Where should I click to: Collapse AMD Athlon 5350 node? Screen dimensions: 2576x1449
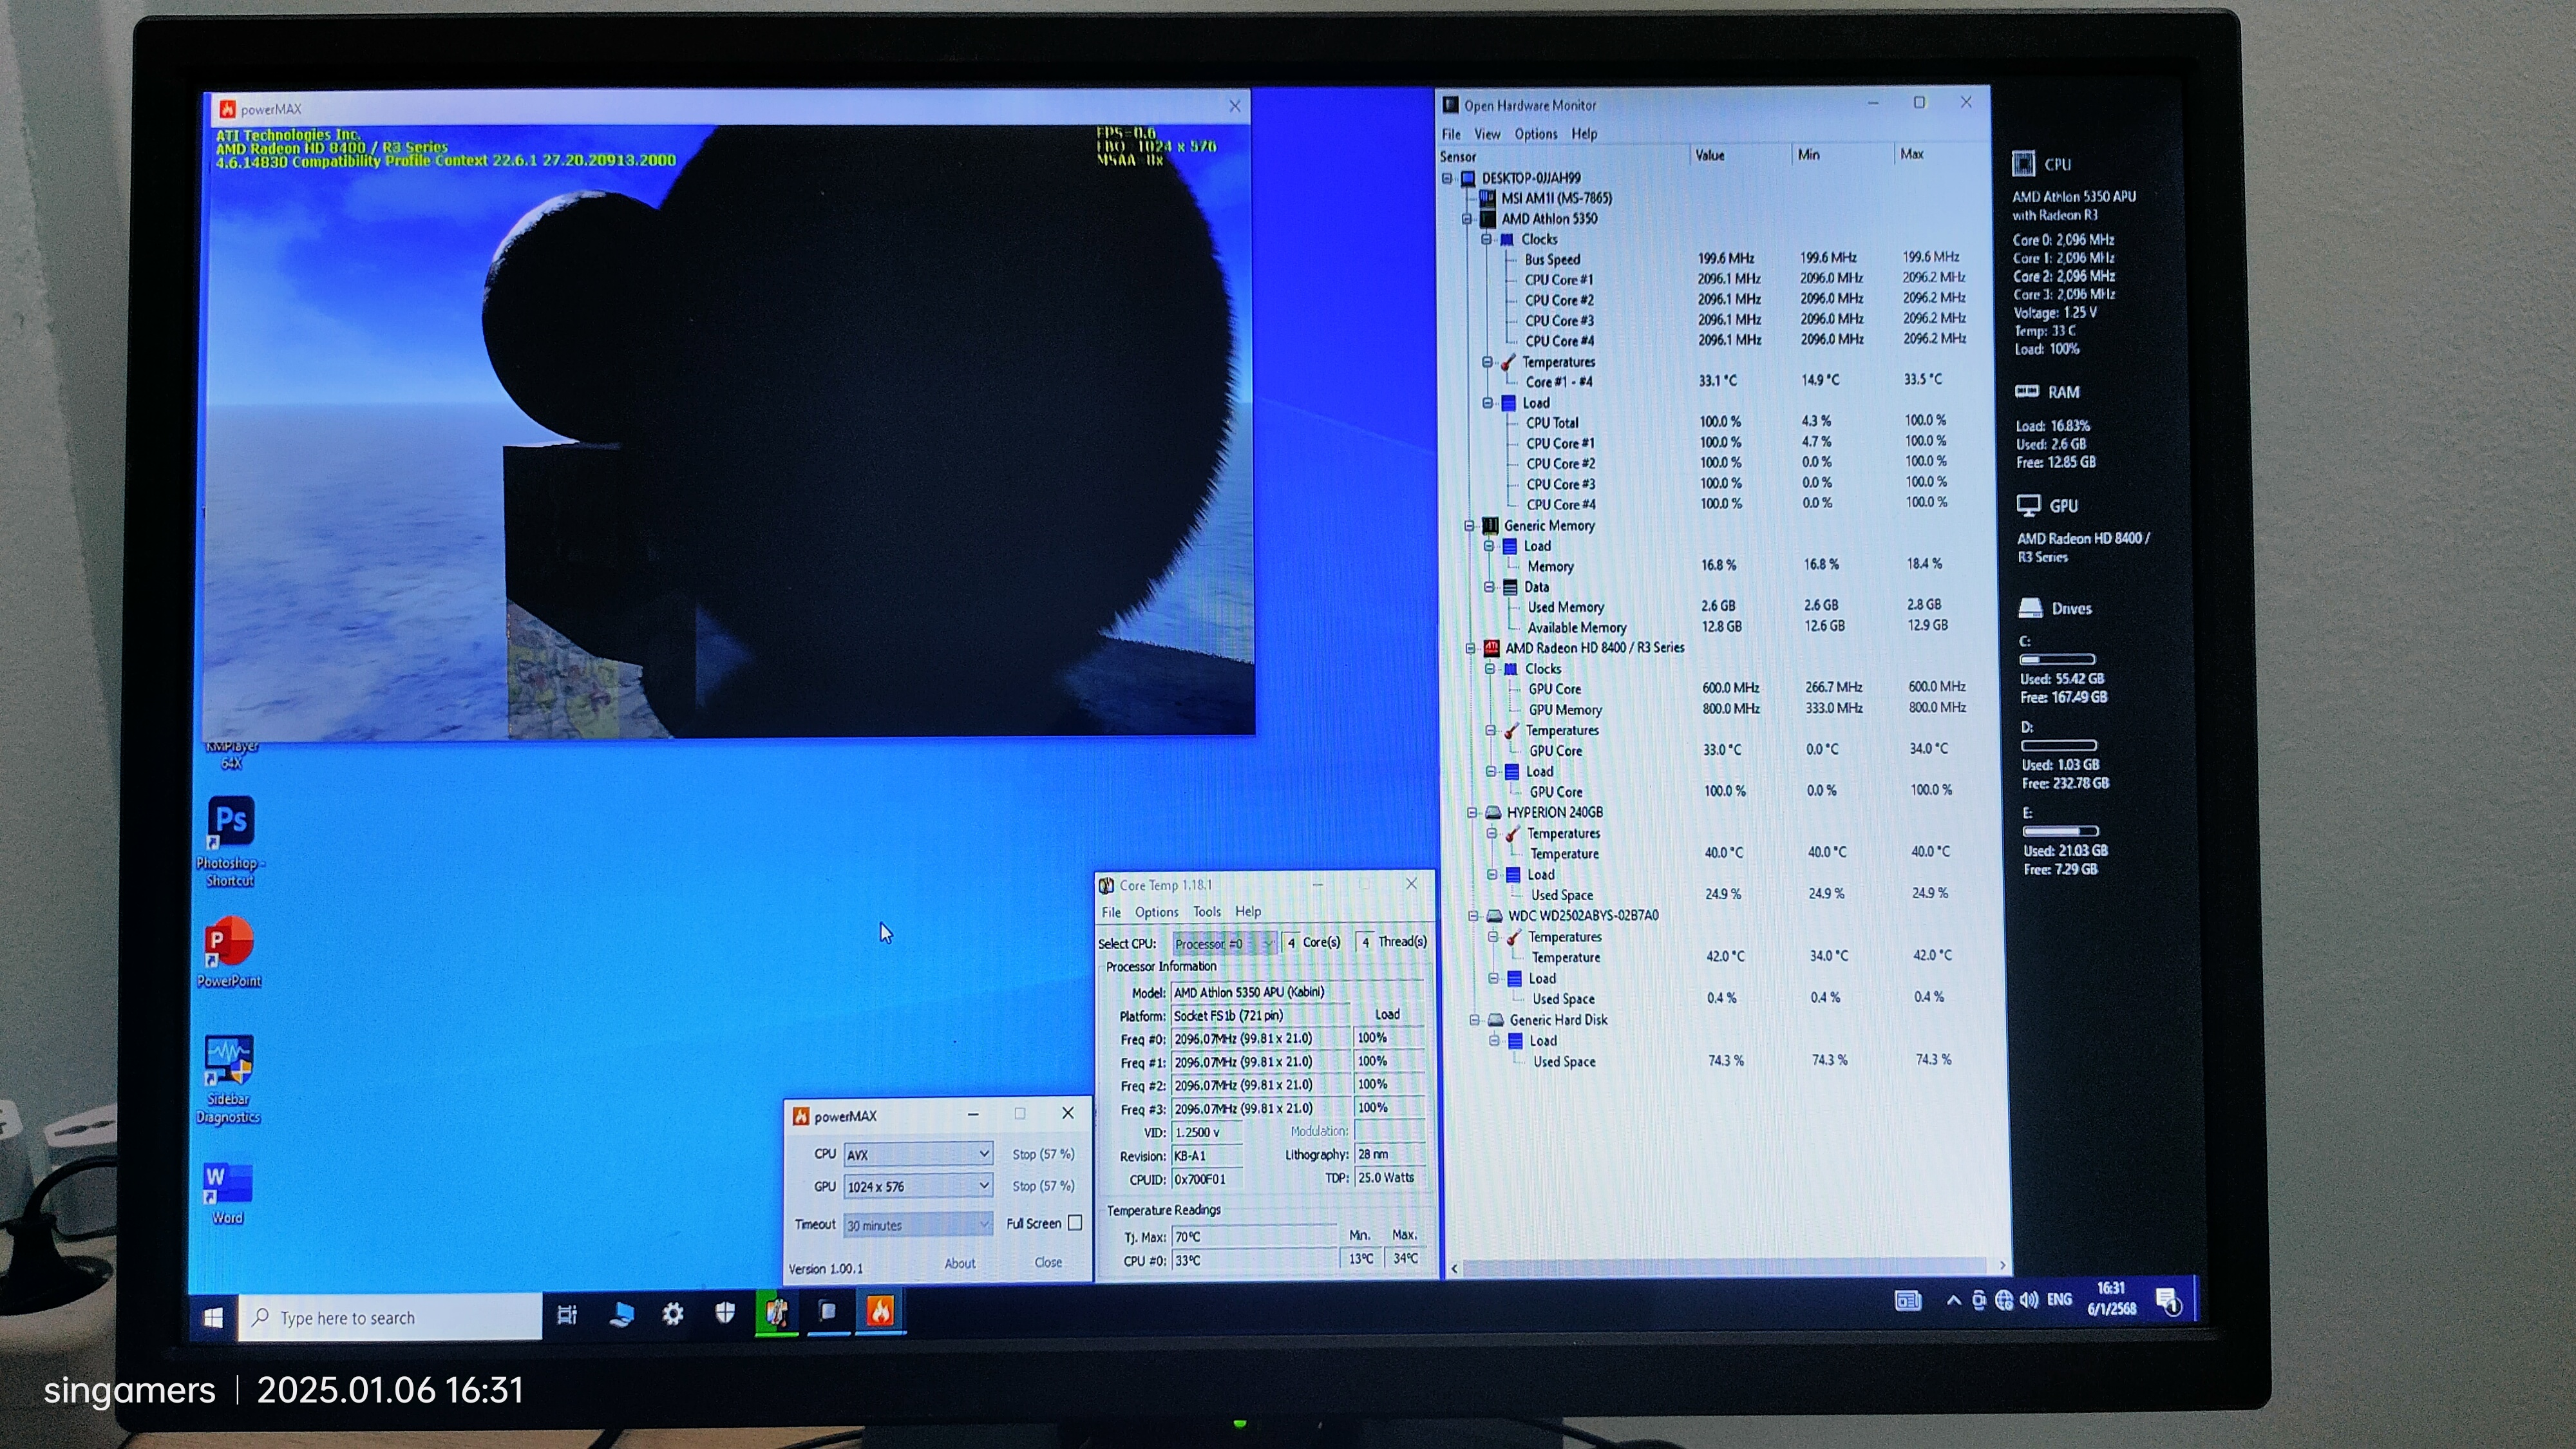pos(1467,219)
